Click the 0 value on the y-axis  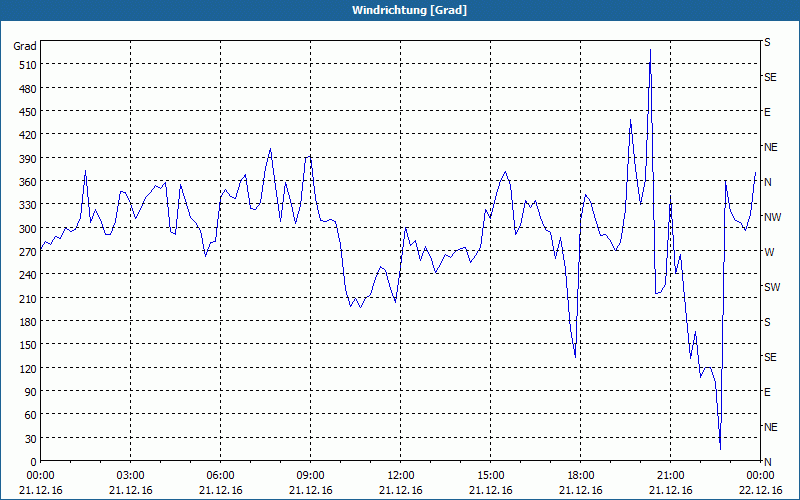pyautogui.click(x=34, y=462)
